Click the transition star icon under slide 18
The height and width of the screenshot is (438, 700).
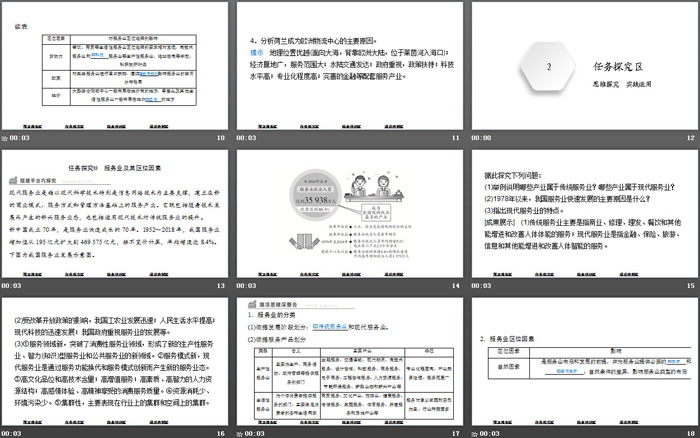point(475,434)
